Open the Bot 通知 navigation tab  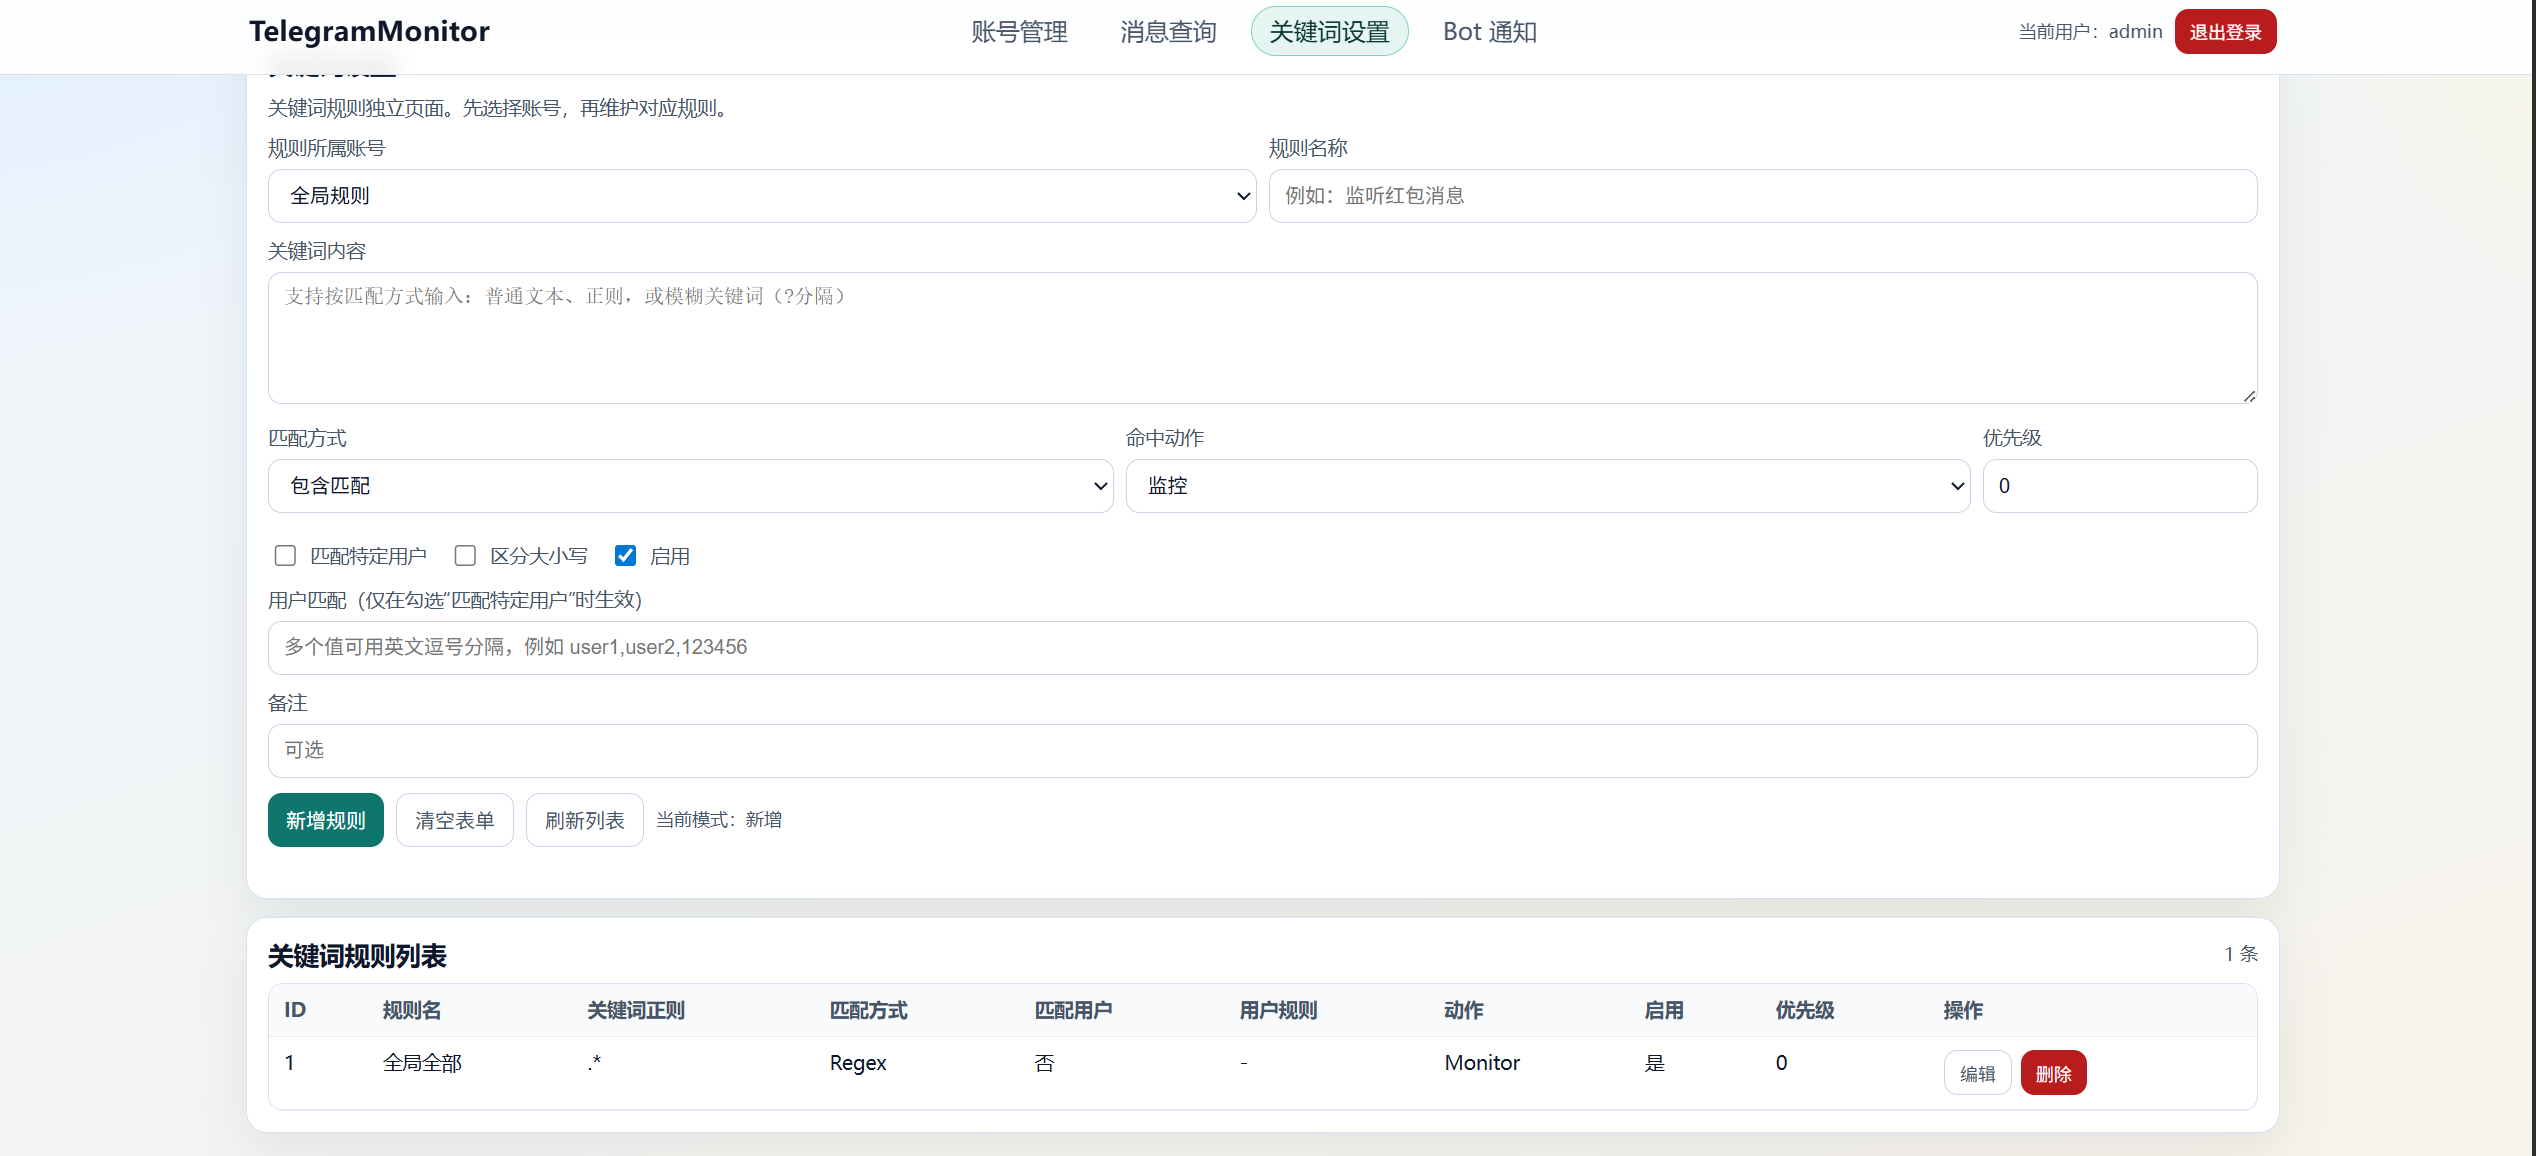coord(1489,32)
